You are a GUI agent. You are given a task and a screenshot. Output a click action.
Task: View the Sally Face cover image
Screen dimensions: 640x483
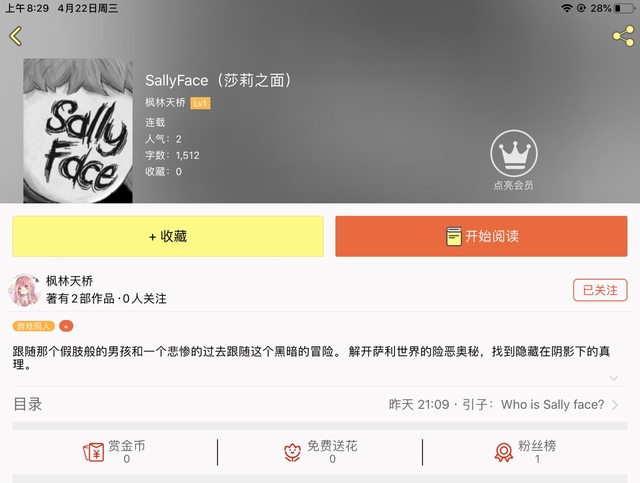tap(78, 131)
